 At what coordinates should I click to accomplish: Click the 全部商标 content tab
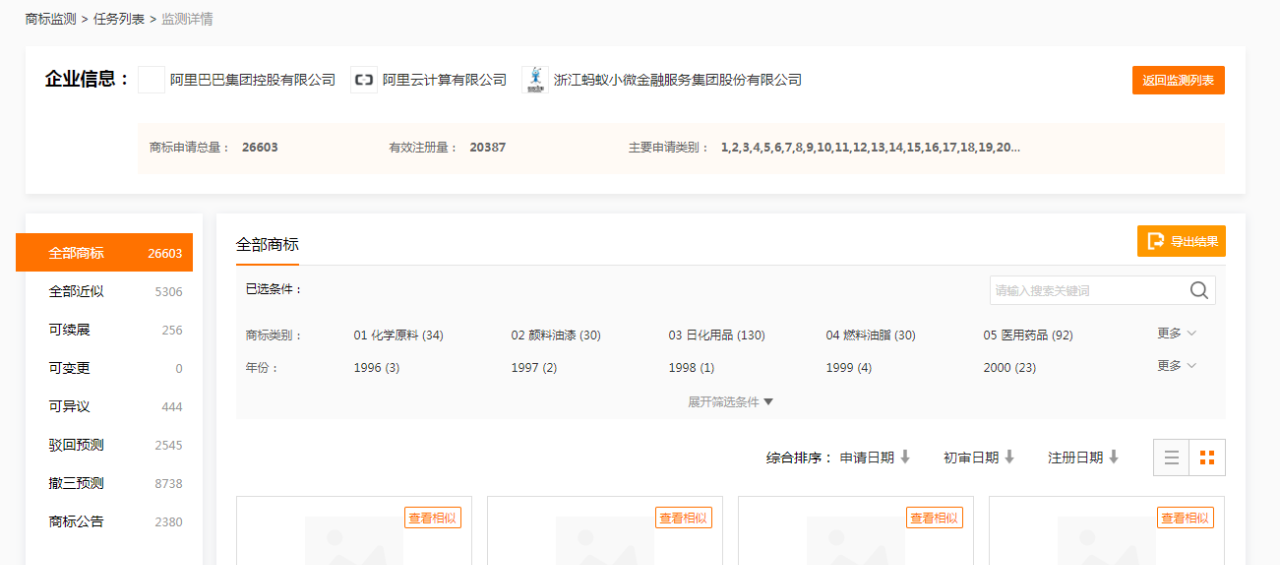(267, 244)
